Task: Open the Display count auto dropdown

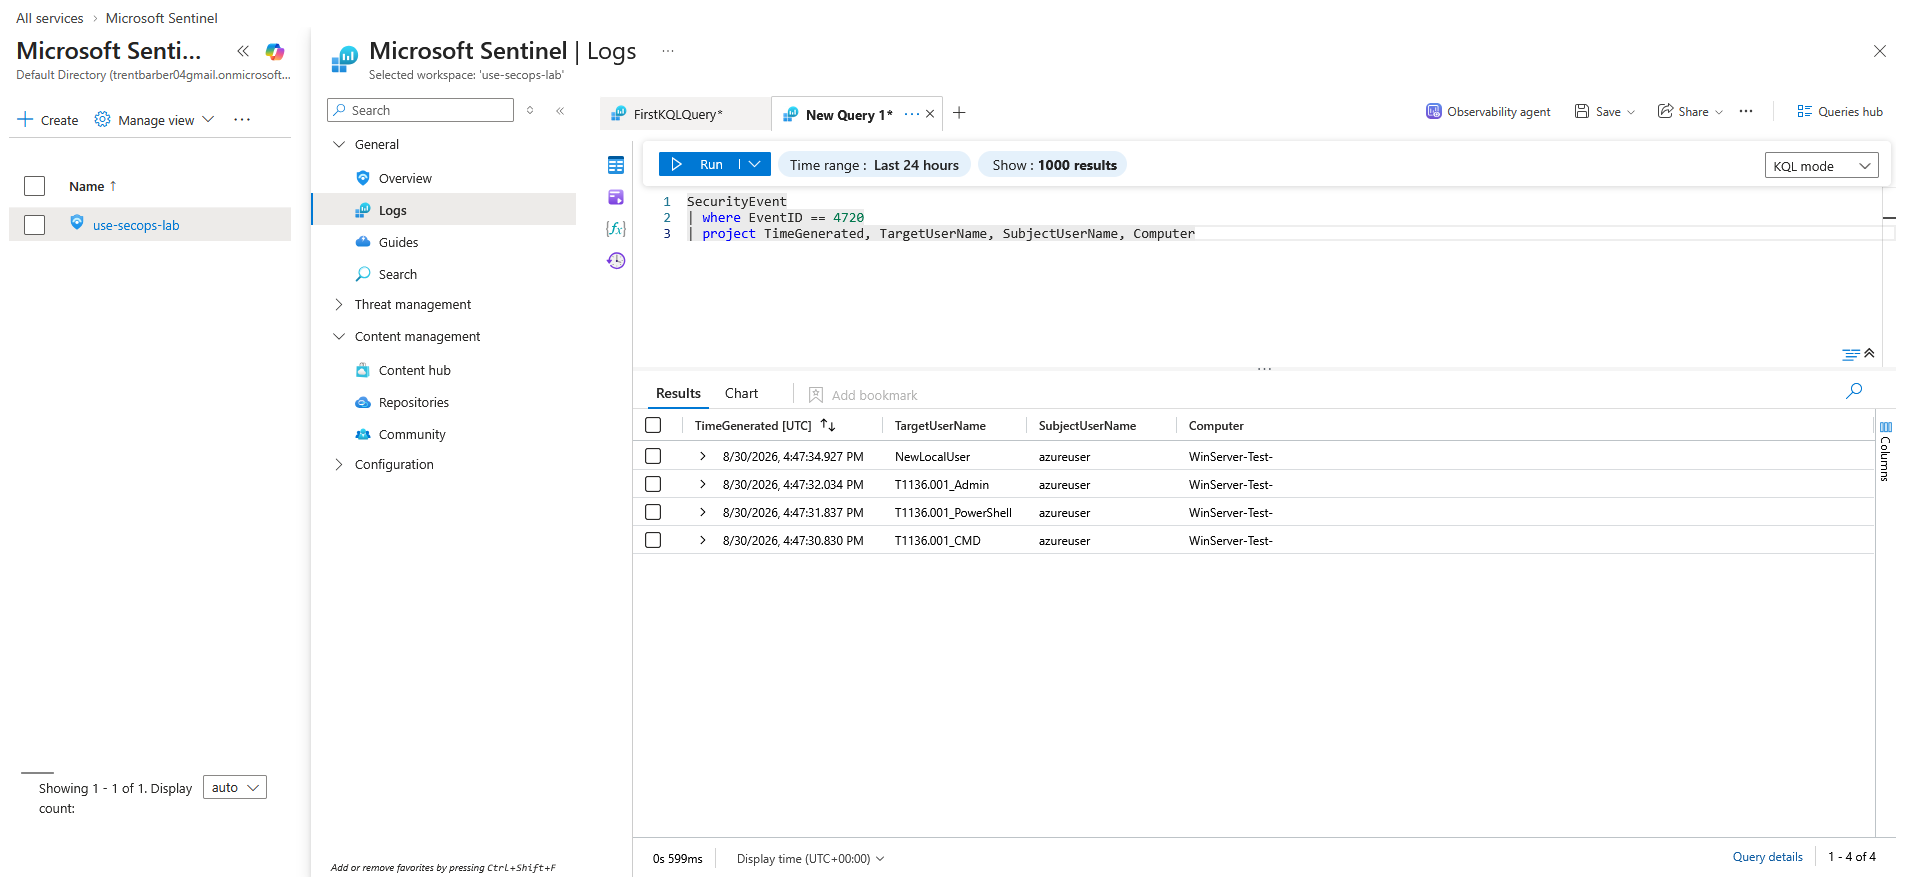Action: [235, 787]
